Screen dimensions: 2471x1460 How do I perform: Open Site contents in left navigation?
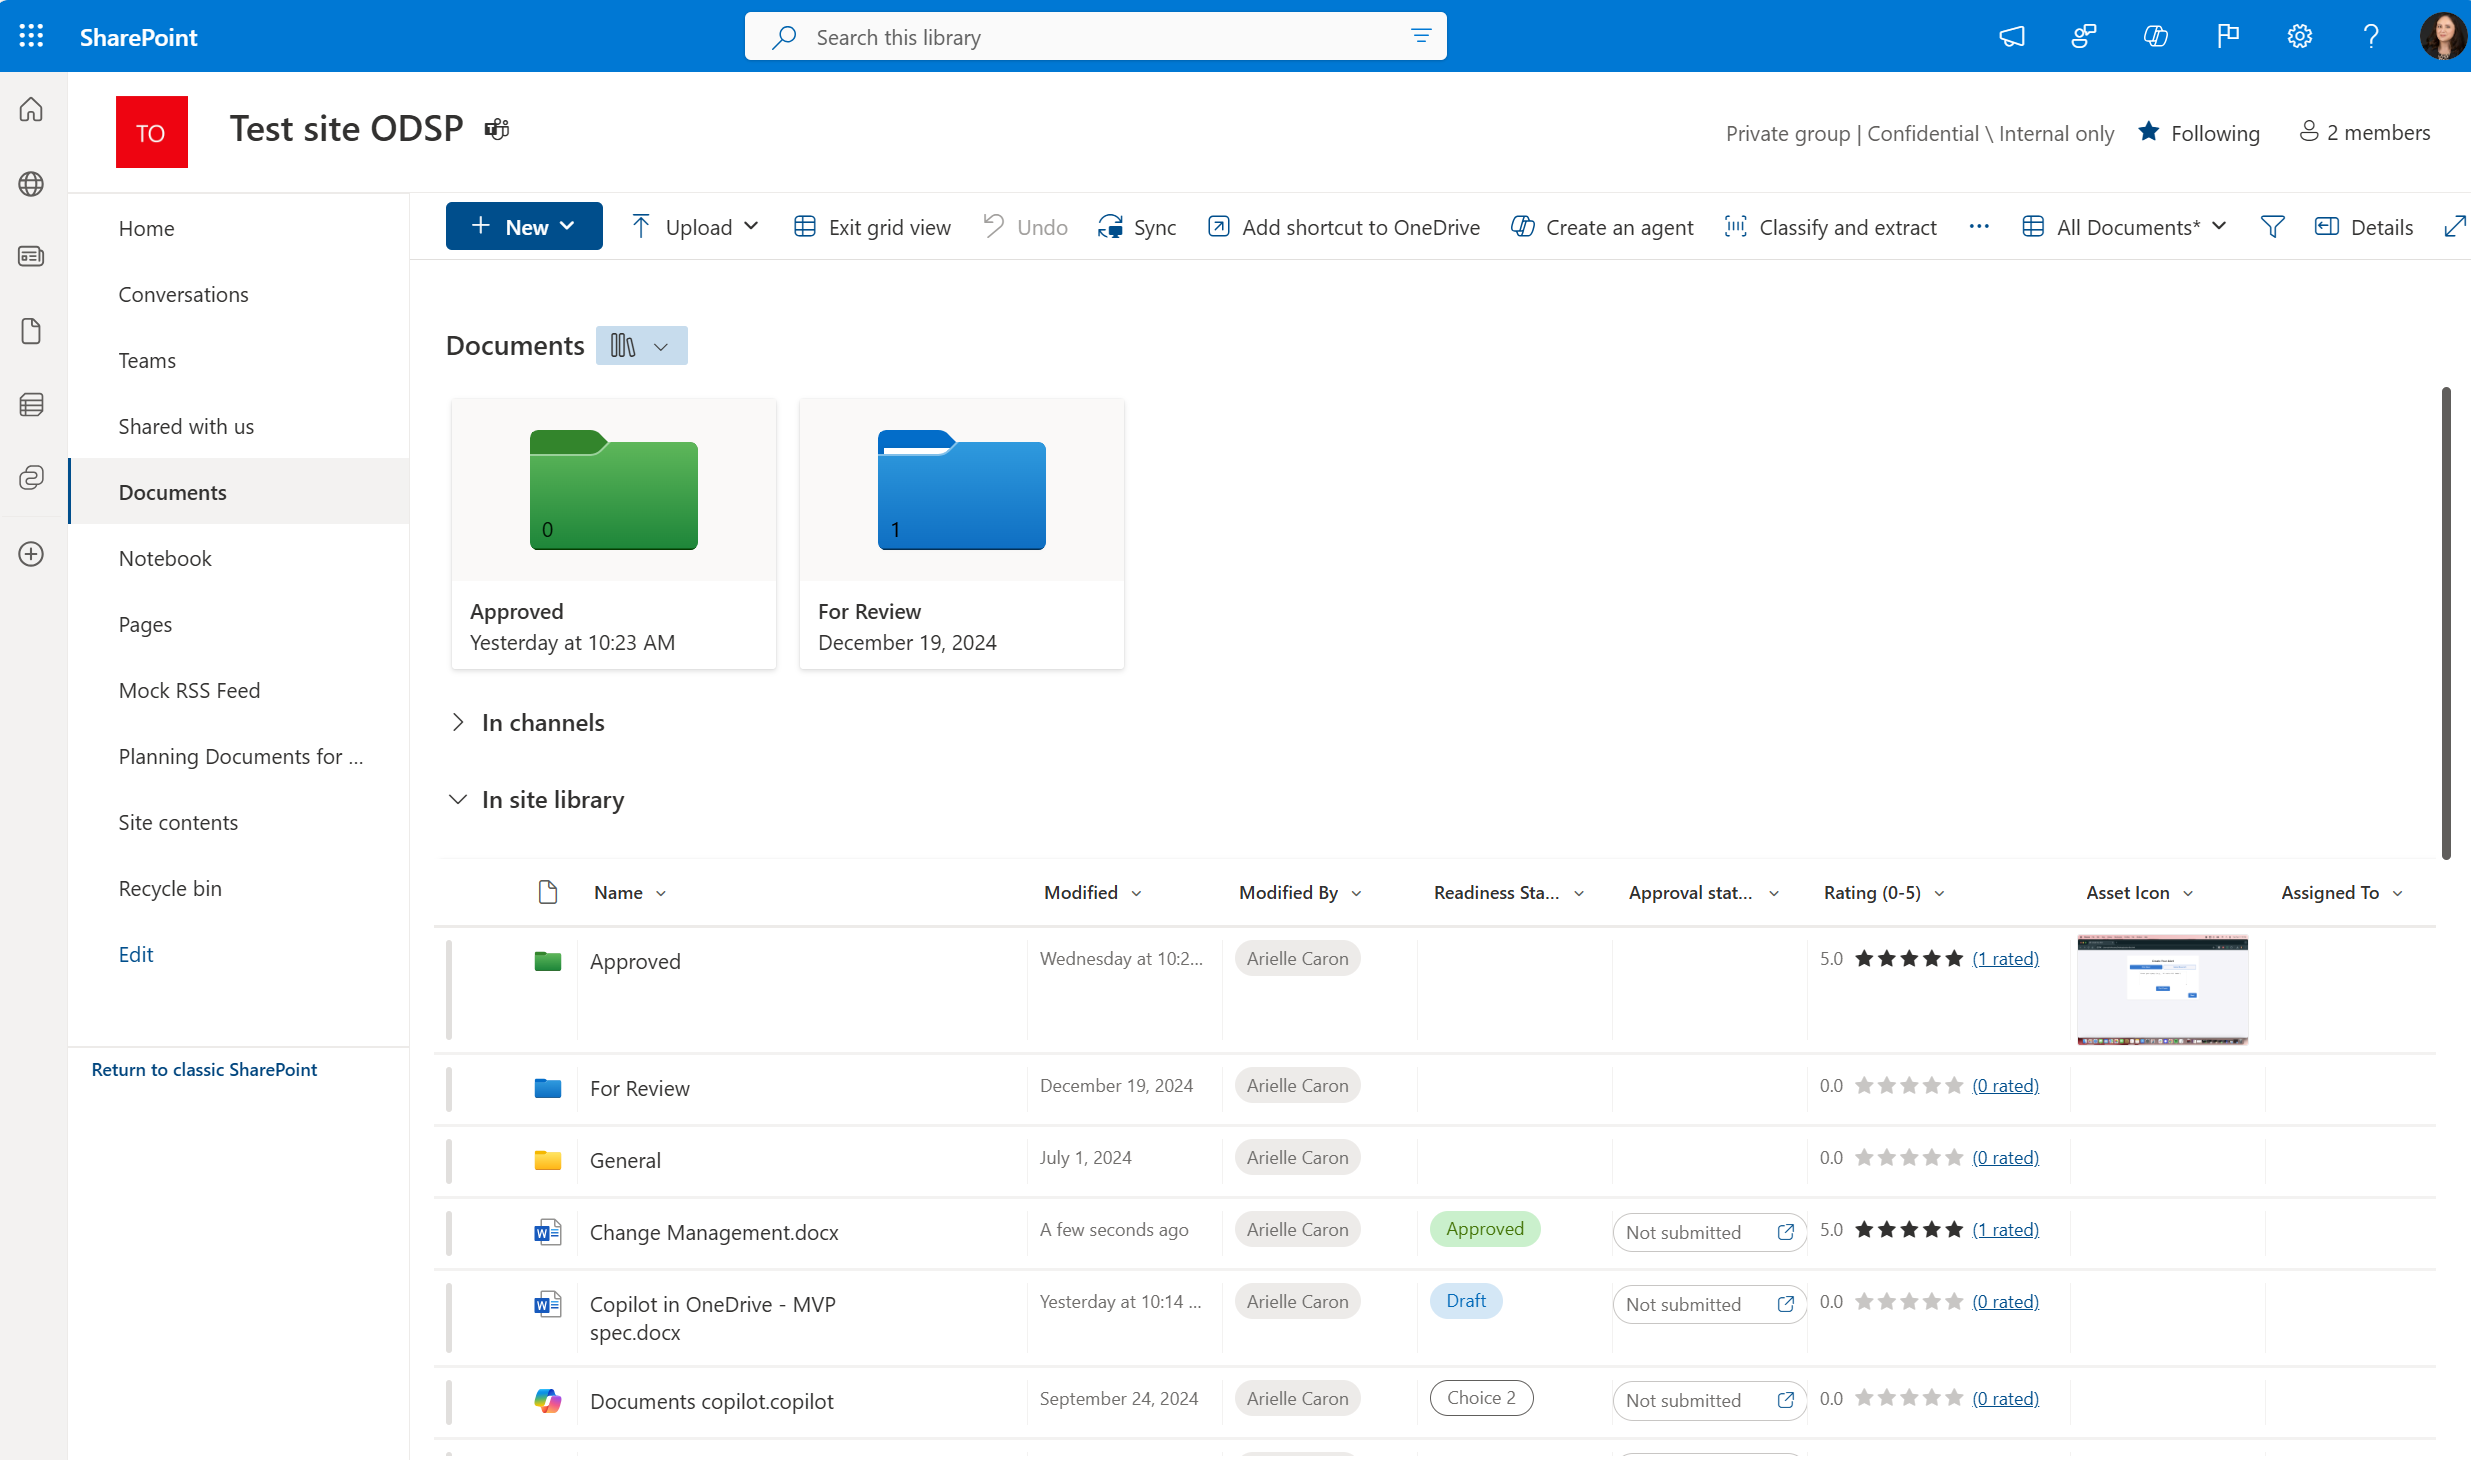coord(178,822)
